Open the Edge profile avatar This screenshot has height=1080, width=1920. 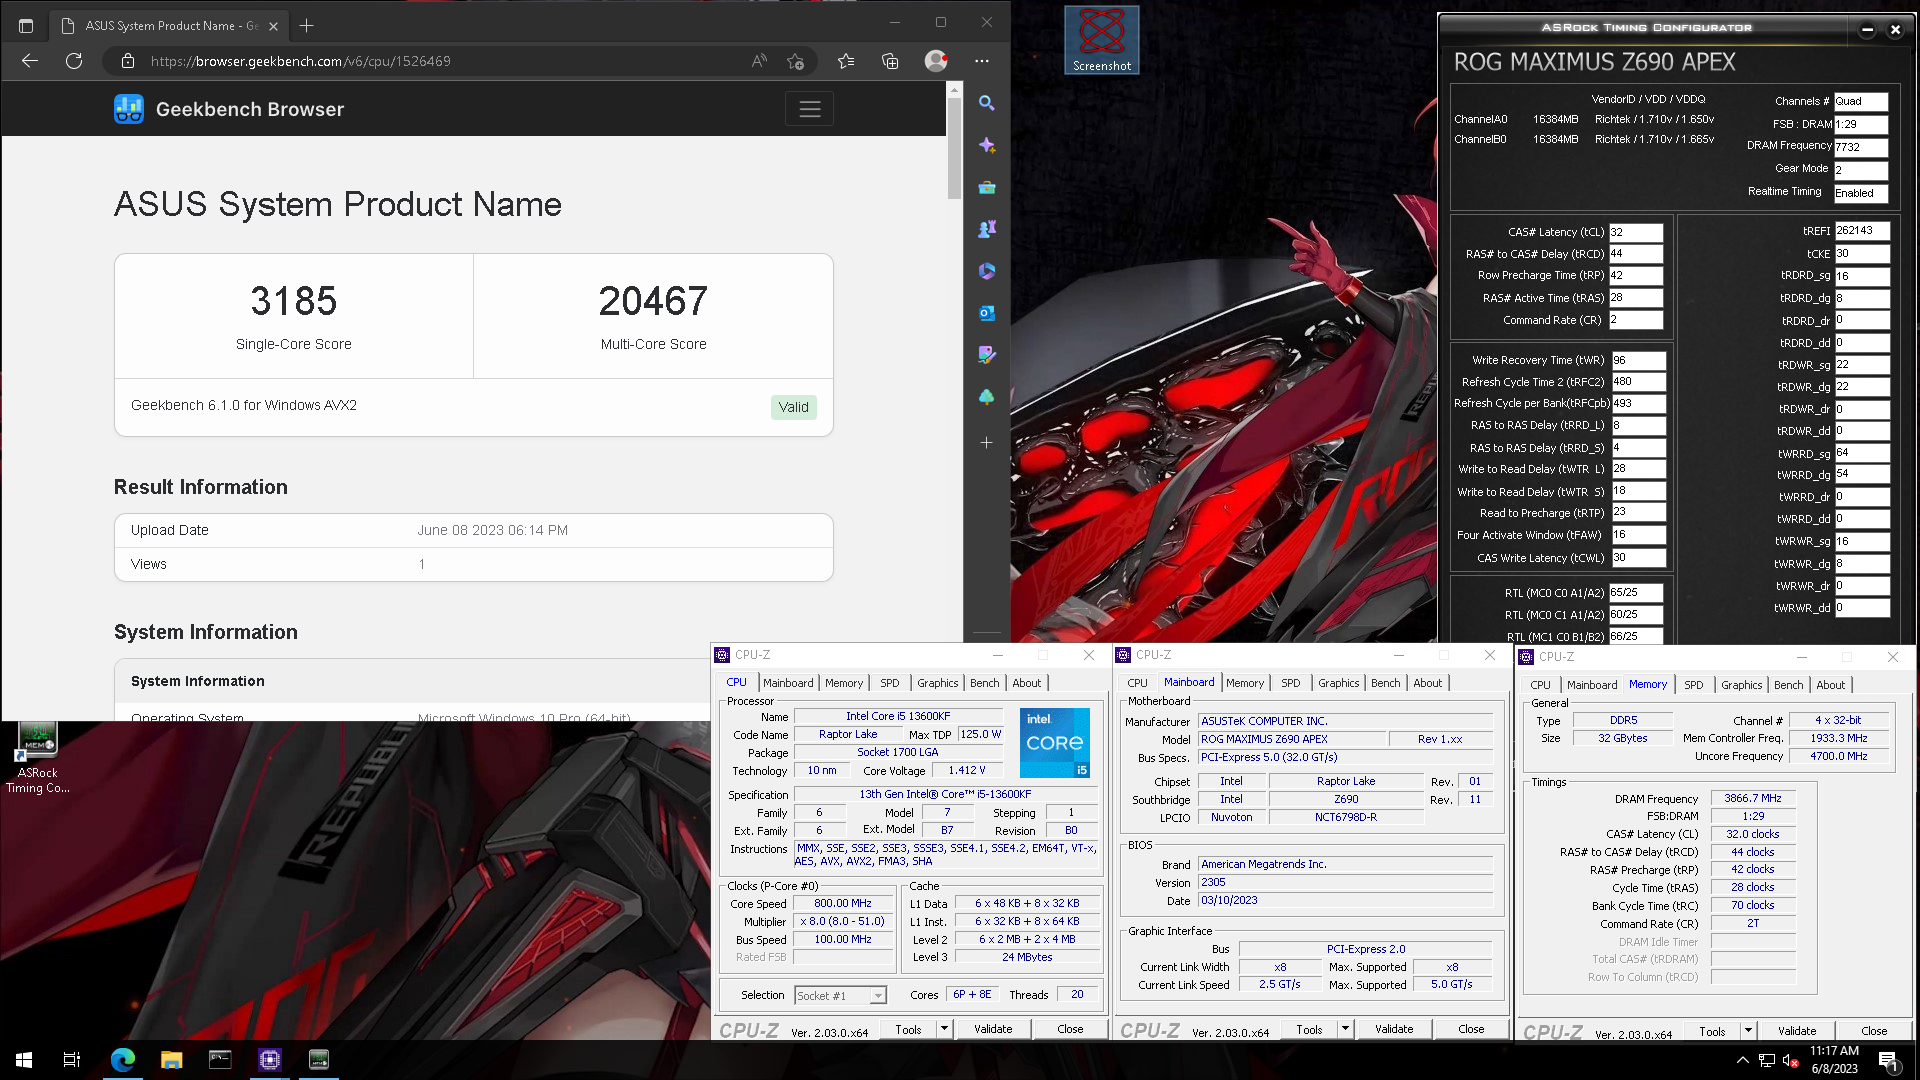tap(936, 61)
